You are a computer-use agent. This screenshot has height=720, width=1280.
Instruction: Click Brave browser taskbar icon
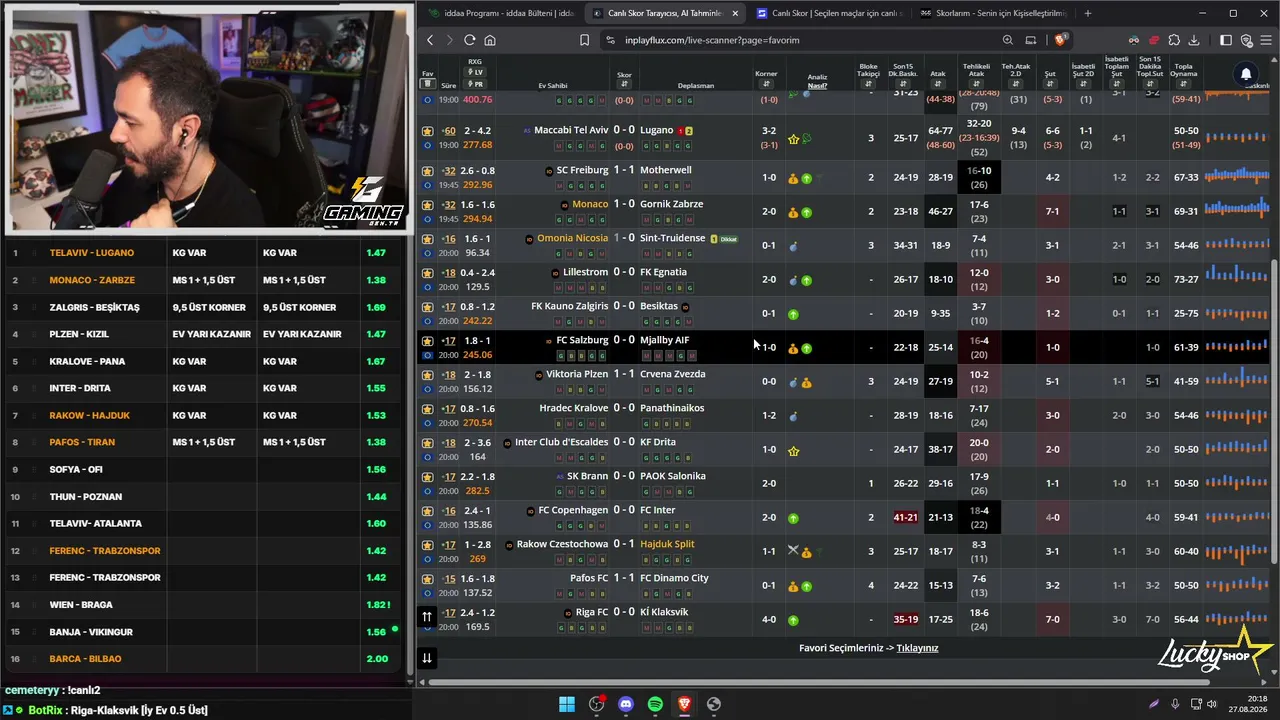684,704
